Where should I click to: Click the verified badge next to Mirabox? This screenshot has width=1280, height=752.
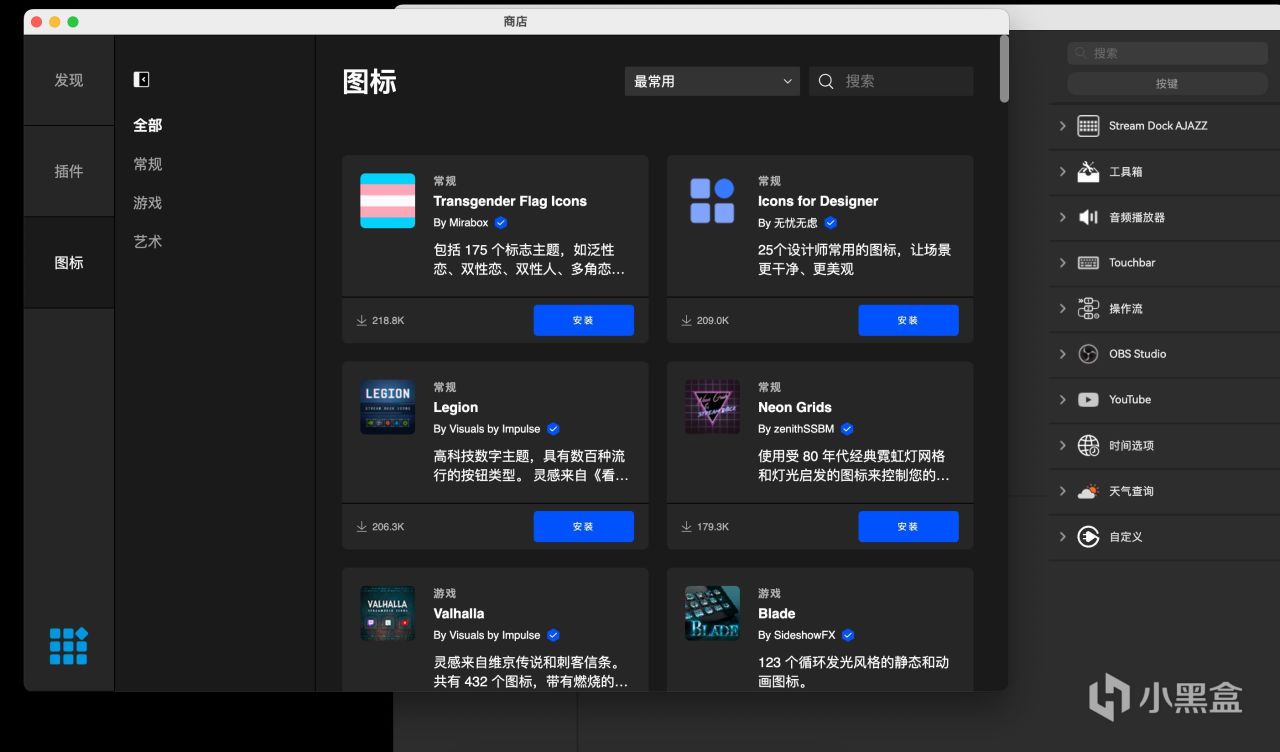pyautogui.click(x=501, y=223)
